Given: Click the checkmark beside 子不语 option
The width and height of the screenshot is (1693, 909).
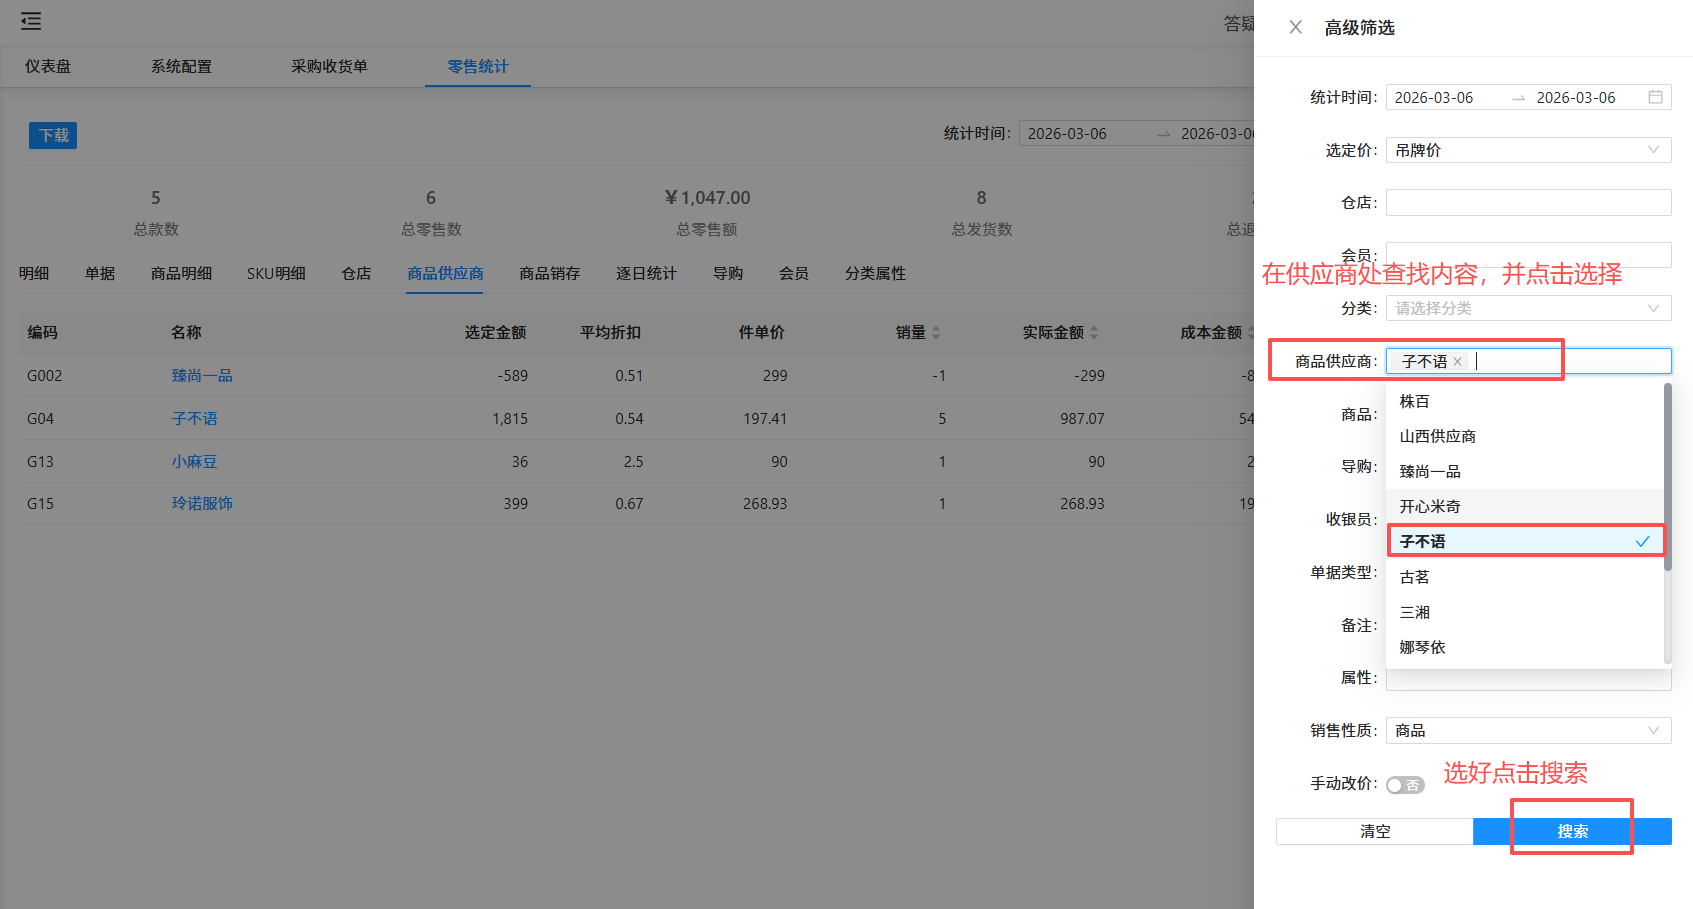Looking at the screenshot, I should coord(1642,541).
